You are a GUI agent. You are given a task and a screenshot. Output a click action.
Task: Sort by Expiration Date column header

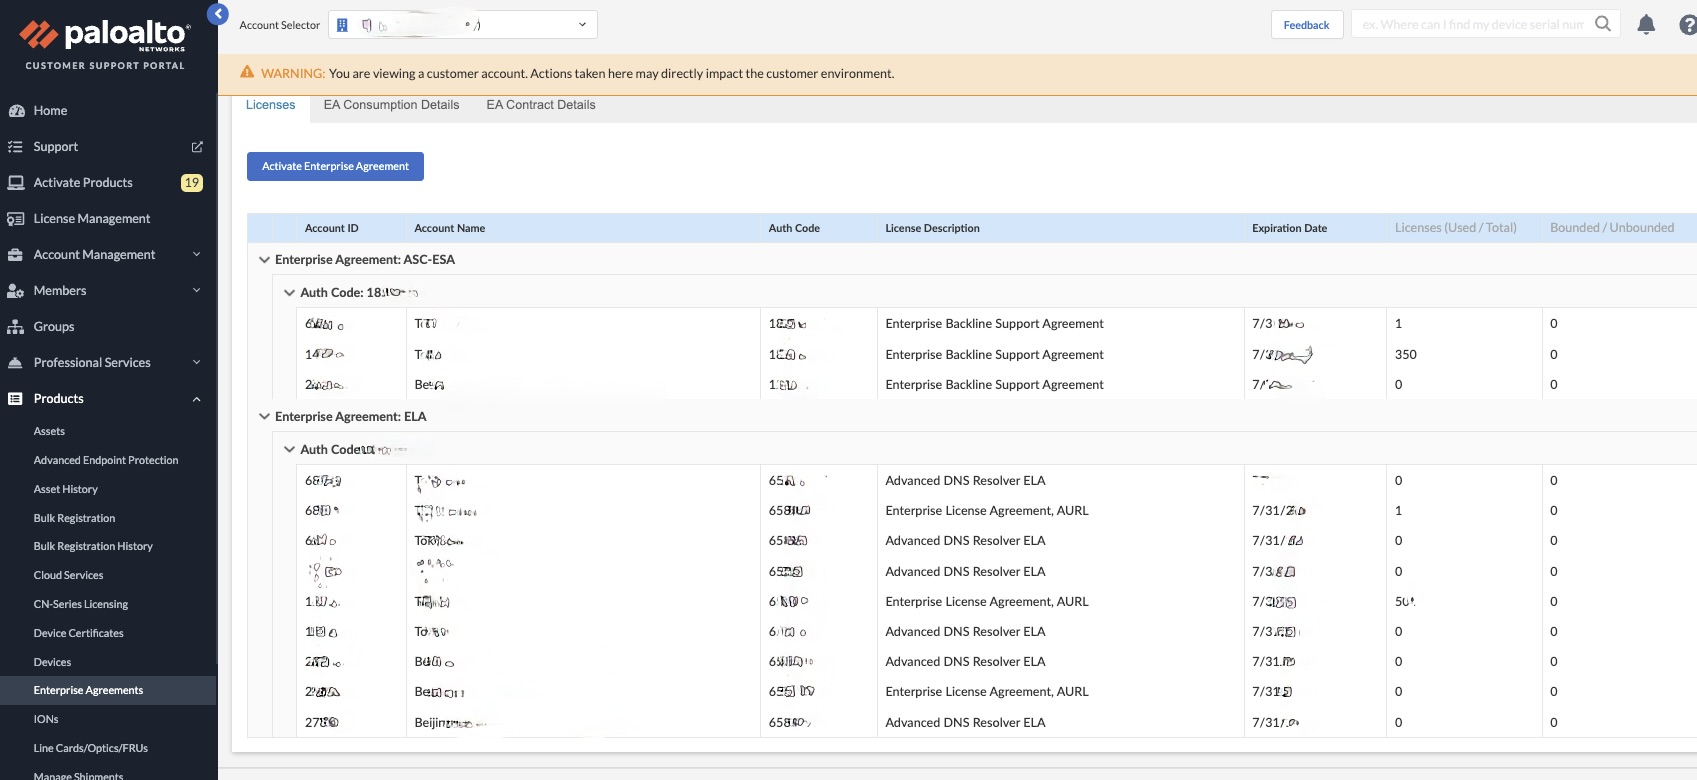(1289, 229)
